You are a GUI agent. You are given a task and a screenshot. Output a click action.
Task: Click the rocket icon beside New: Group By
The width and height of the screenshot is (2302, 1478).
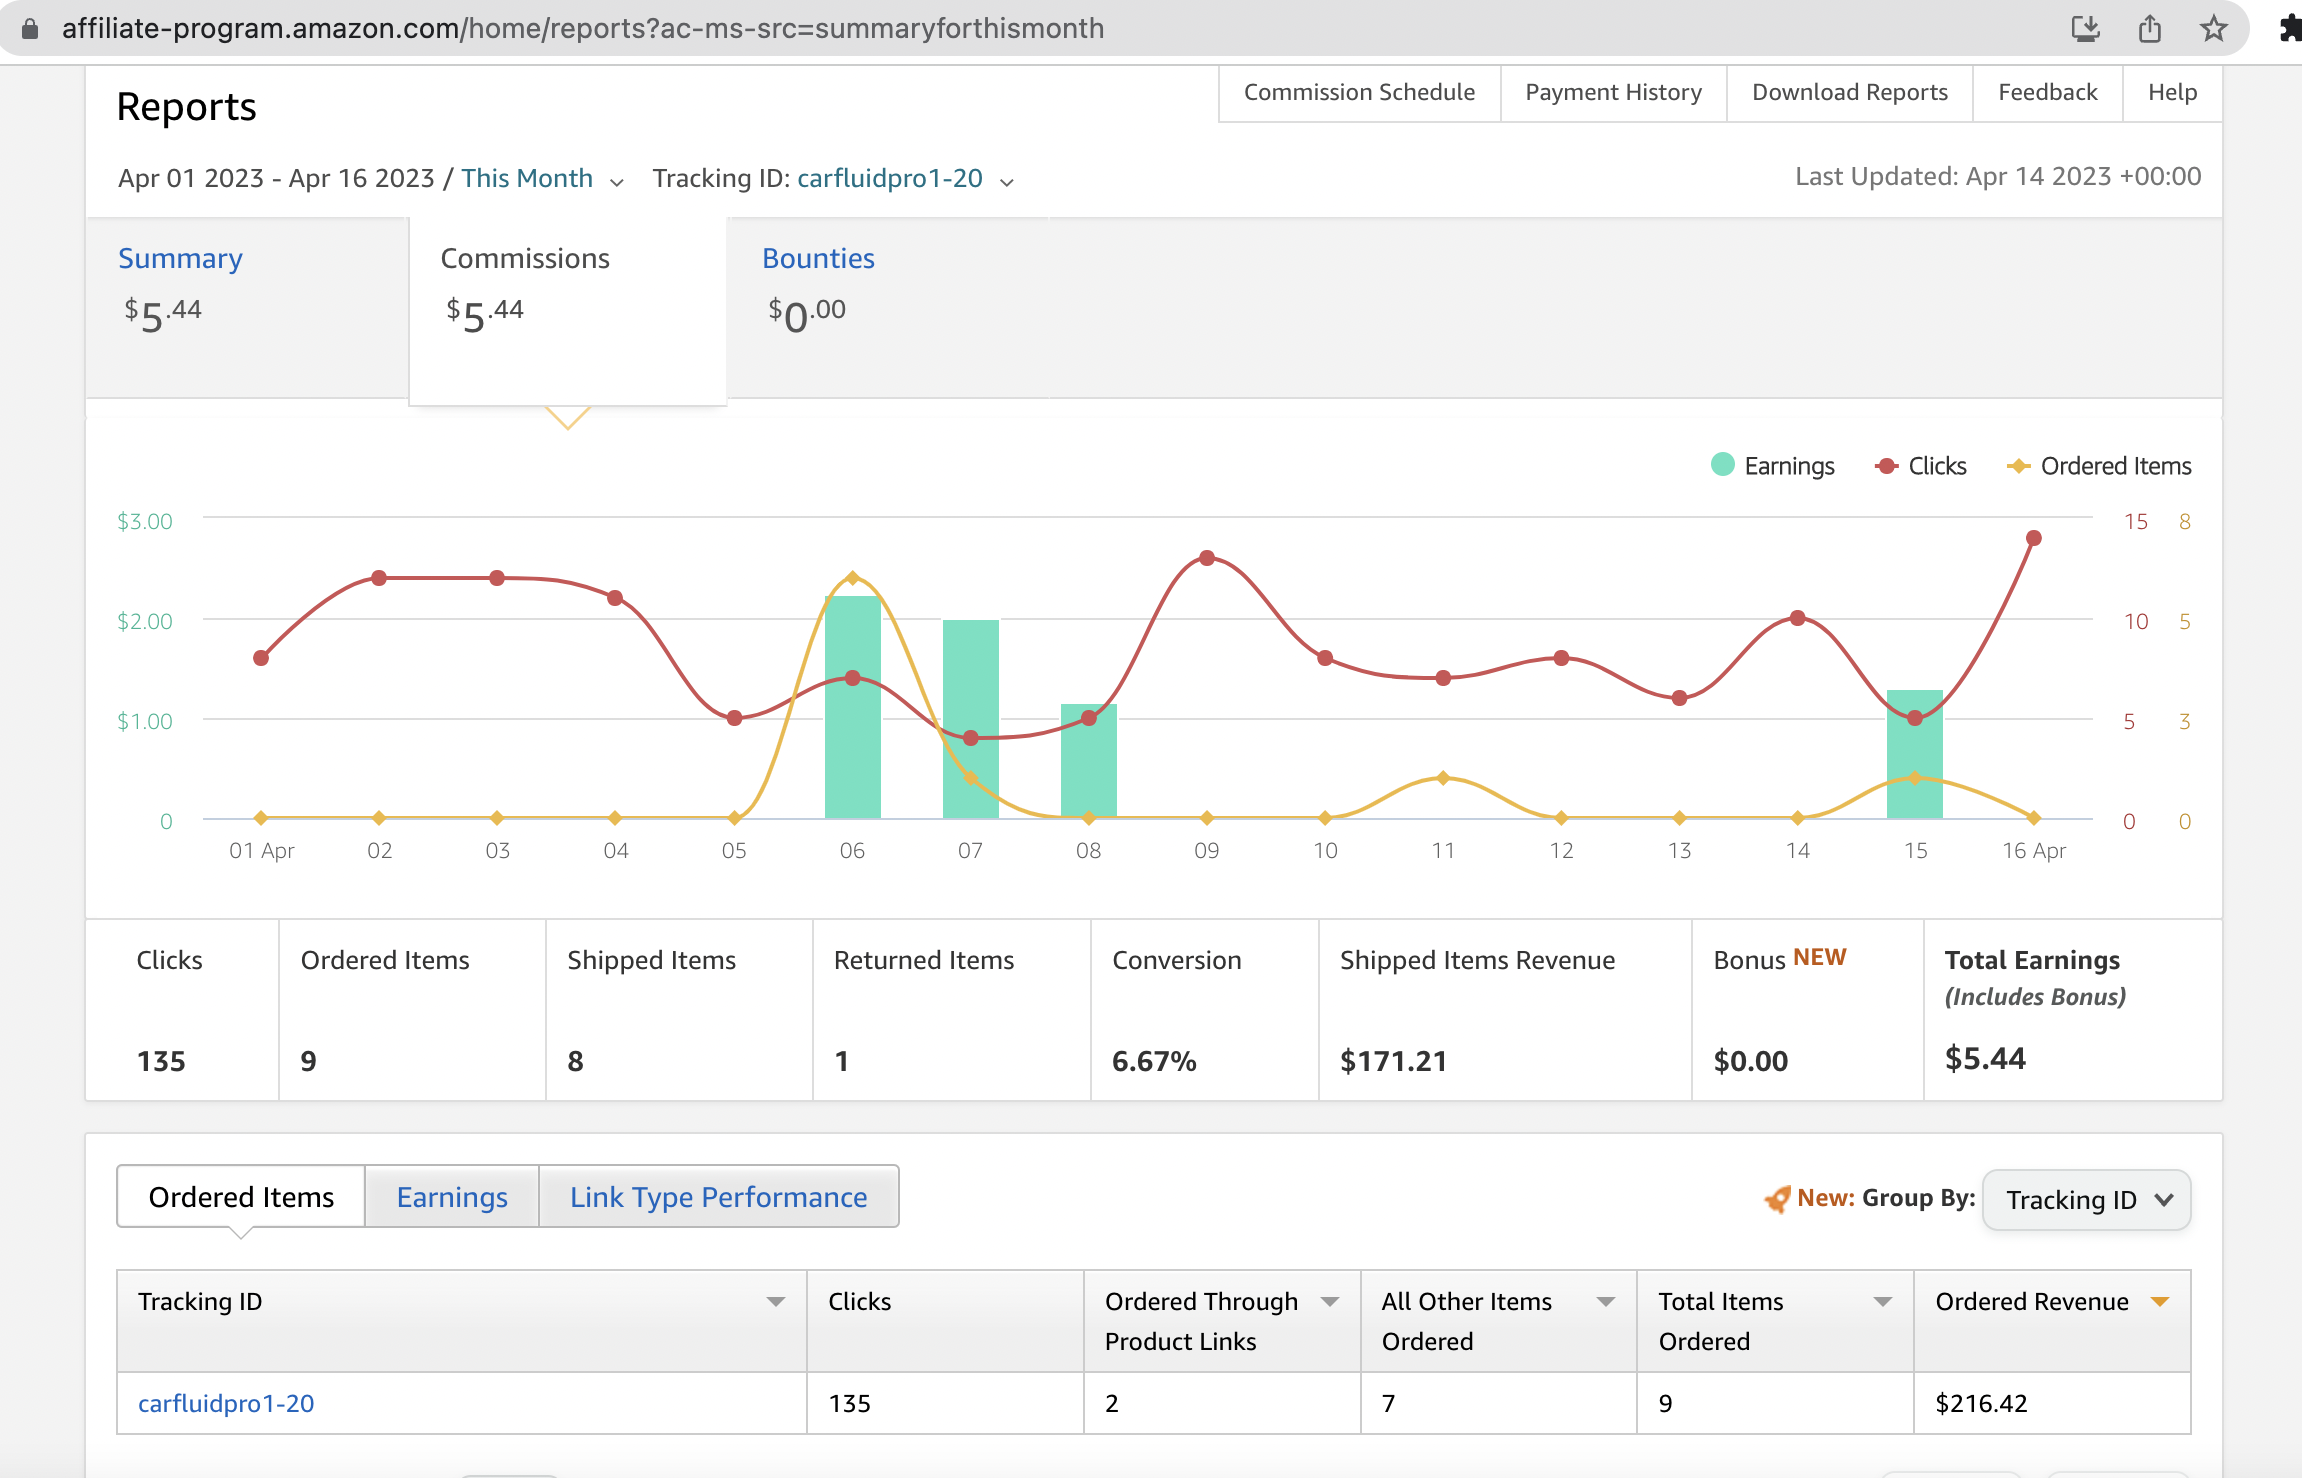1777,1198
